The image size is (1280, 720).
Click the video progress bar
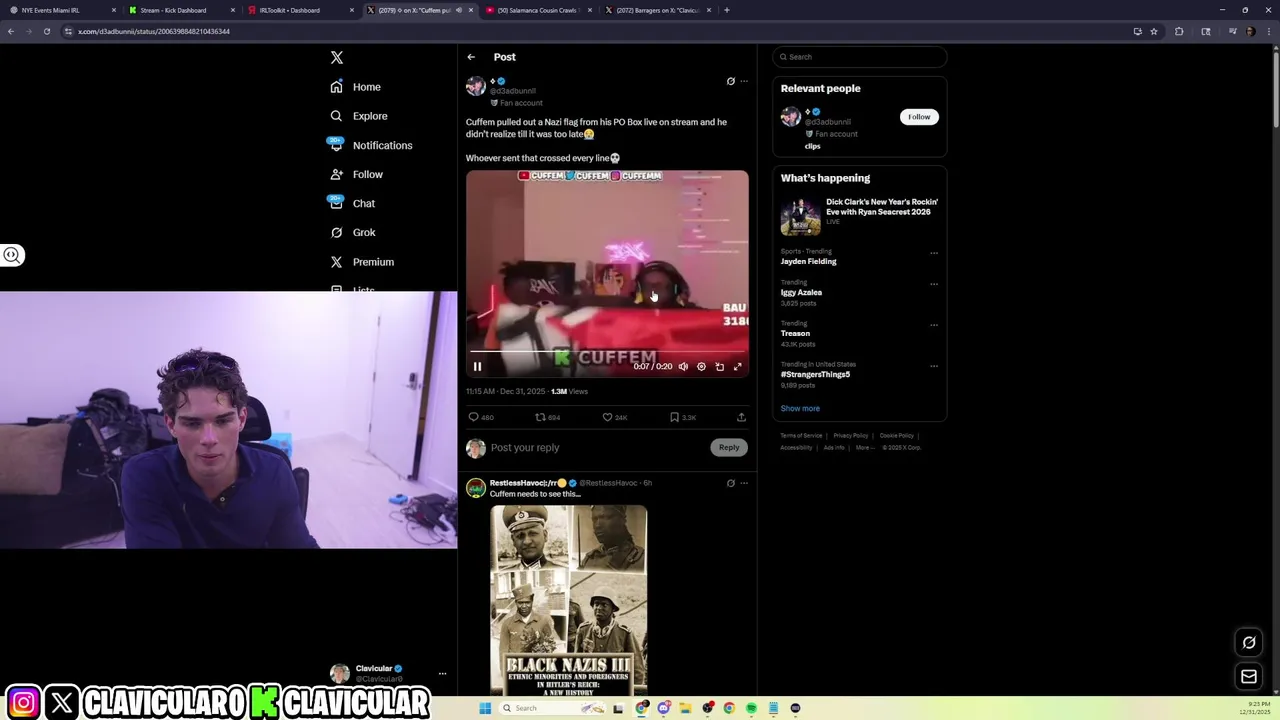pos(607,353)
